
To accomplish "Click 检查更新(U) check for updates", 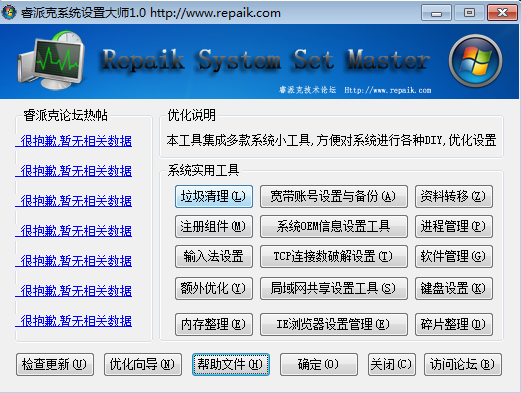I will tap(55, 364).
